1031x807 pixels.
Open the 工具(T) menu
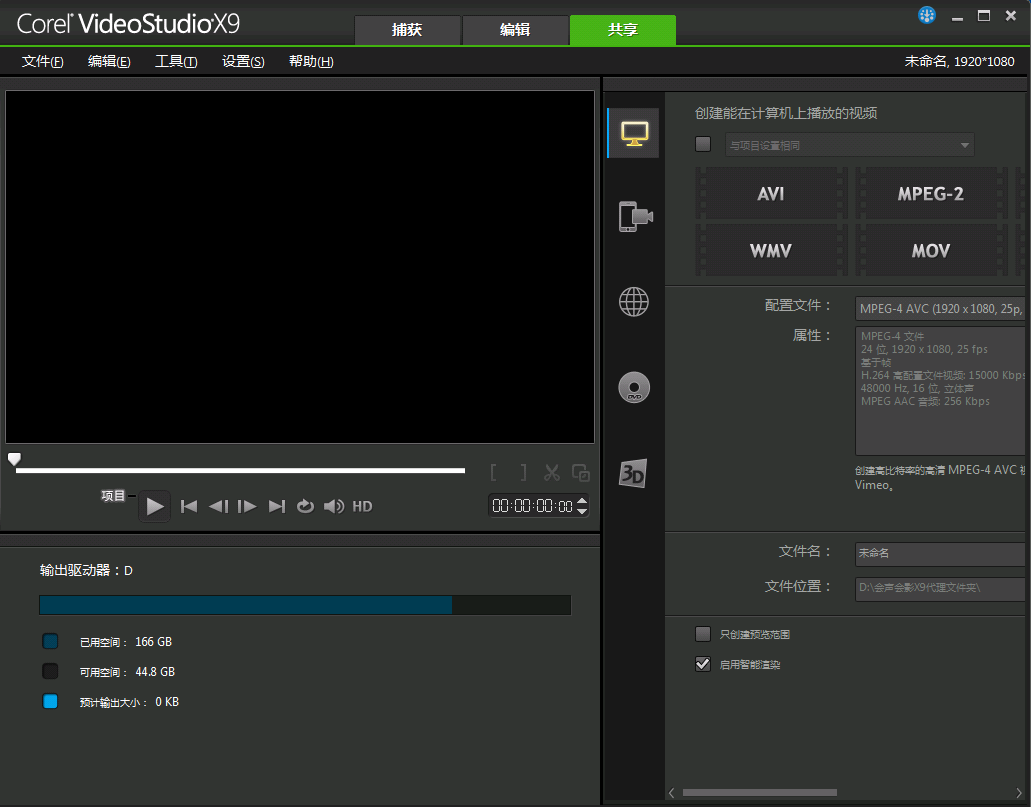[x=176, y=61]
